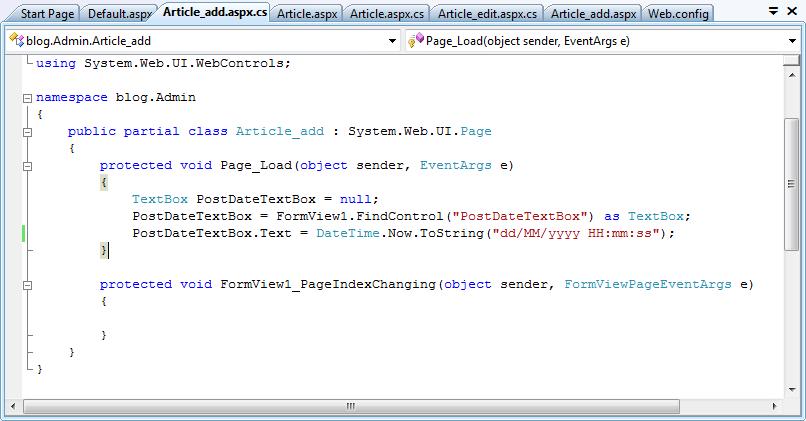The width and height of the screenshot is (806, 421).
Task: Open the Page_Load members dropdown
Action: tap(792, 41)
